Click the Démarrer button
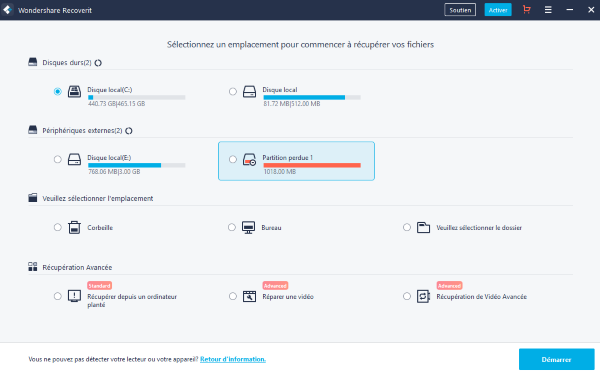Screen dimensions: 600x376 (556, 359)
